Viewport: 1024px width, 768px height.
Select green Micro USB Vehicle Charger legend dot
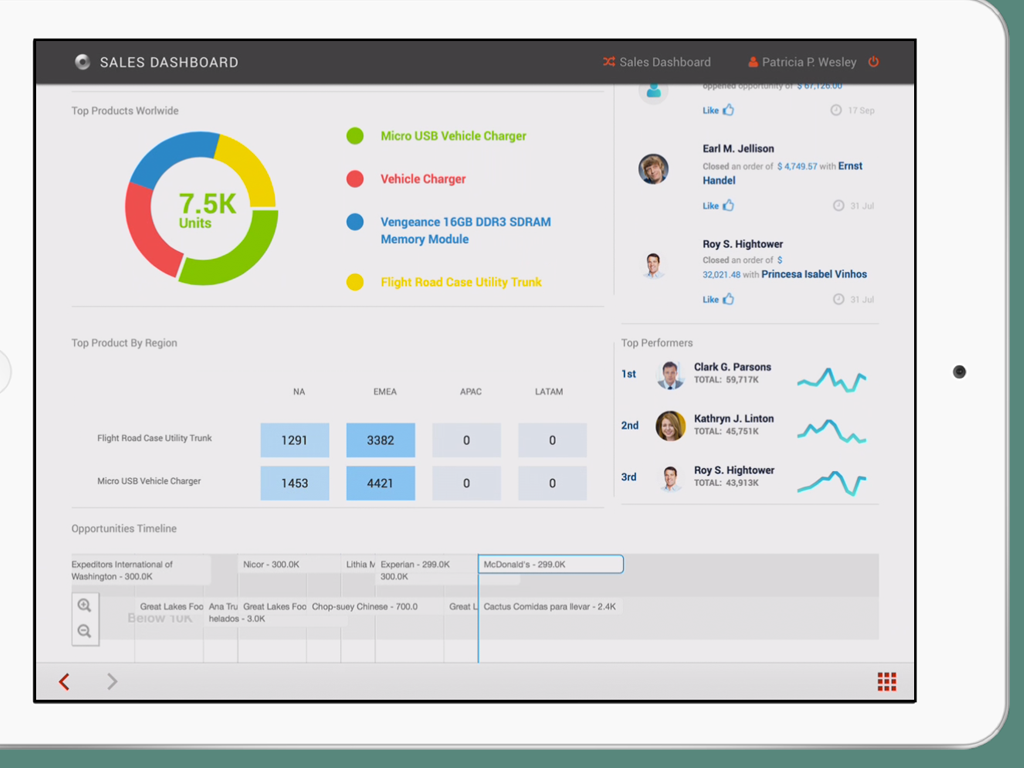(x=355, y=136)
